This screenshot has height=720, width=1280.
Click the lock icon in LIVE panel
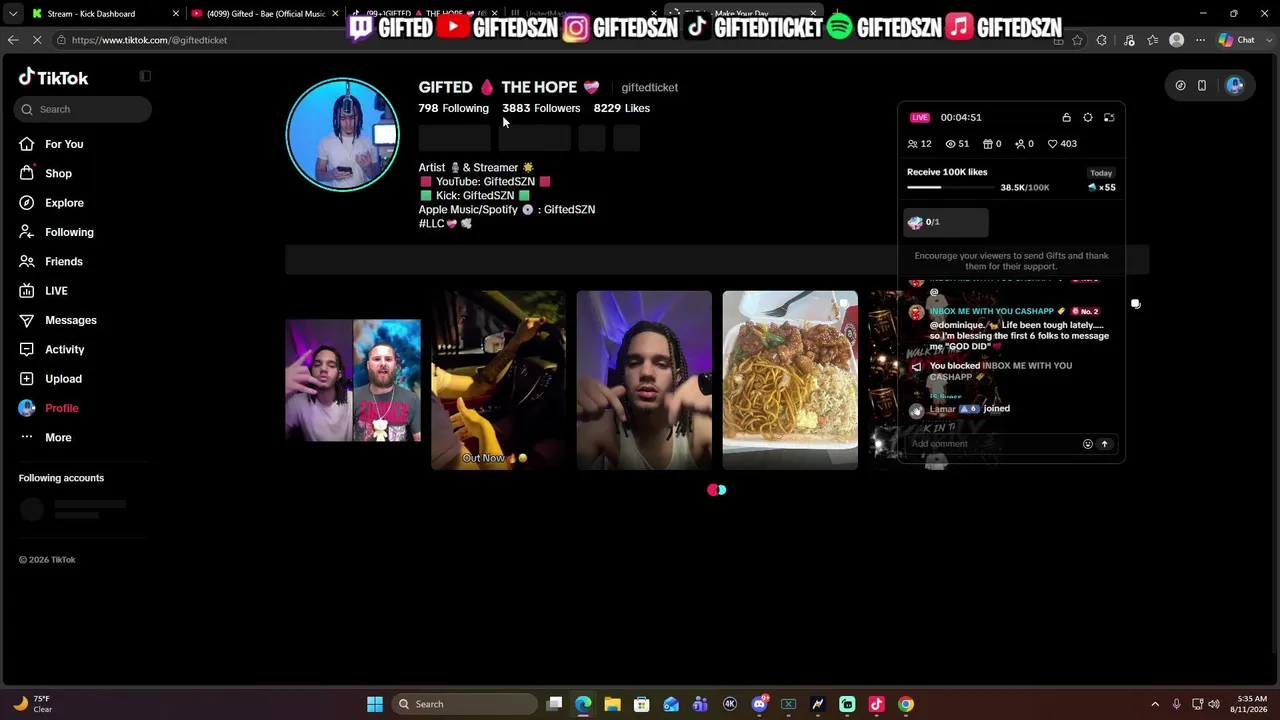point(1066,118)
